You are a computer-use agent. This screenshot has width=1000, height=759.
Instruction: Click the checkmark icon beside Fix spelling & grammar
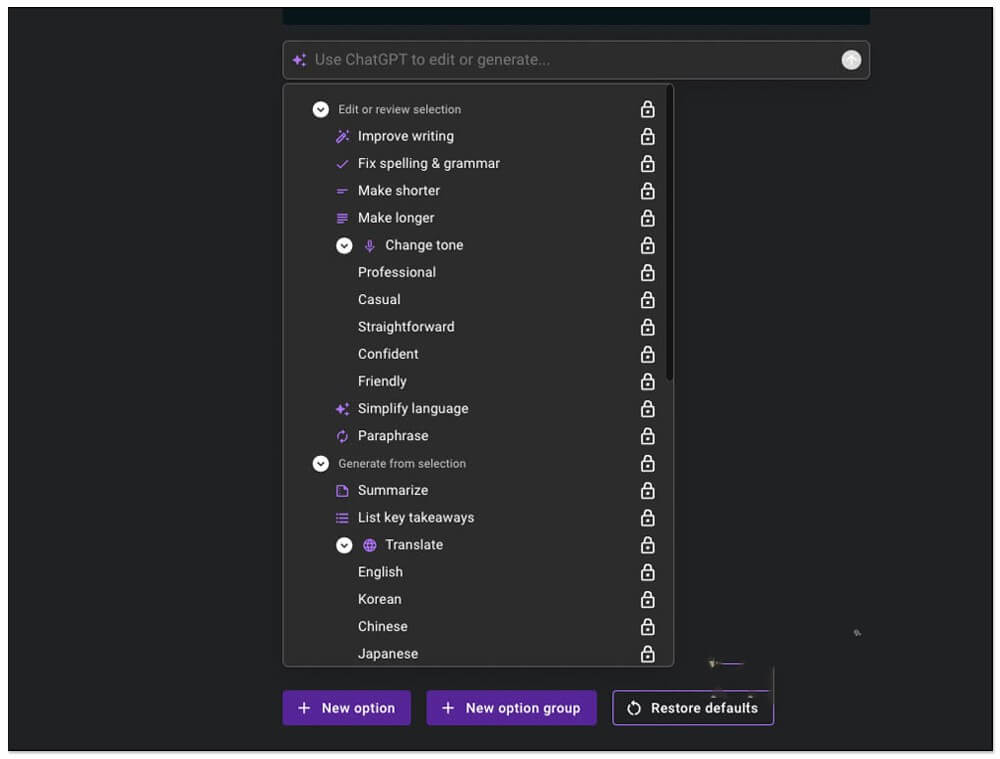tap(342, 164)
